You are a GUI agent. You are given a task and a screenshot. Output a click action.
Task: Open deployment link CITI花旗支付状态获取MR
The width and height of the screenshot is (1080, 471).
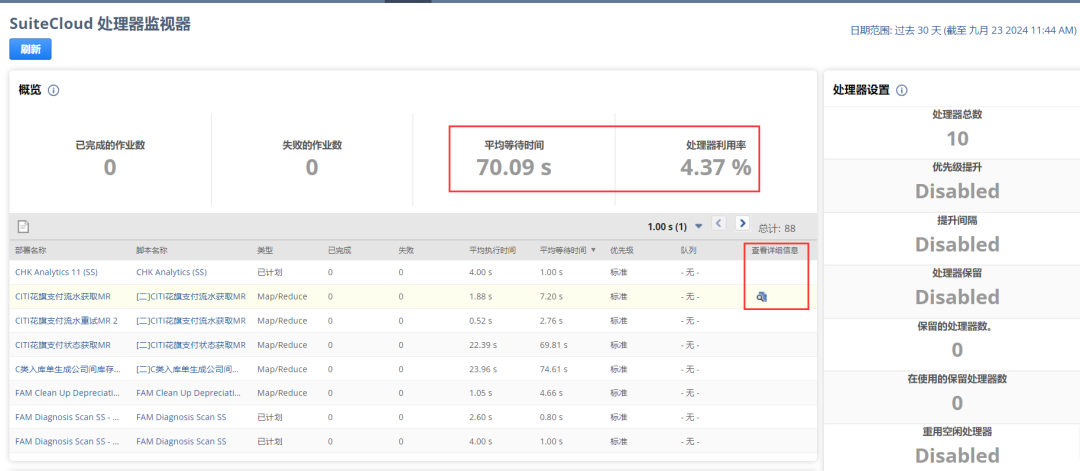(63, 345)
